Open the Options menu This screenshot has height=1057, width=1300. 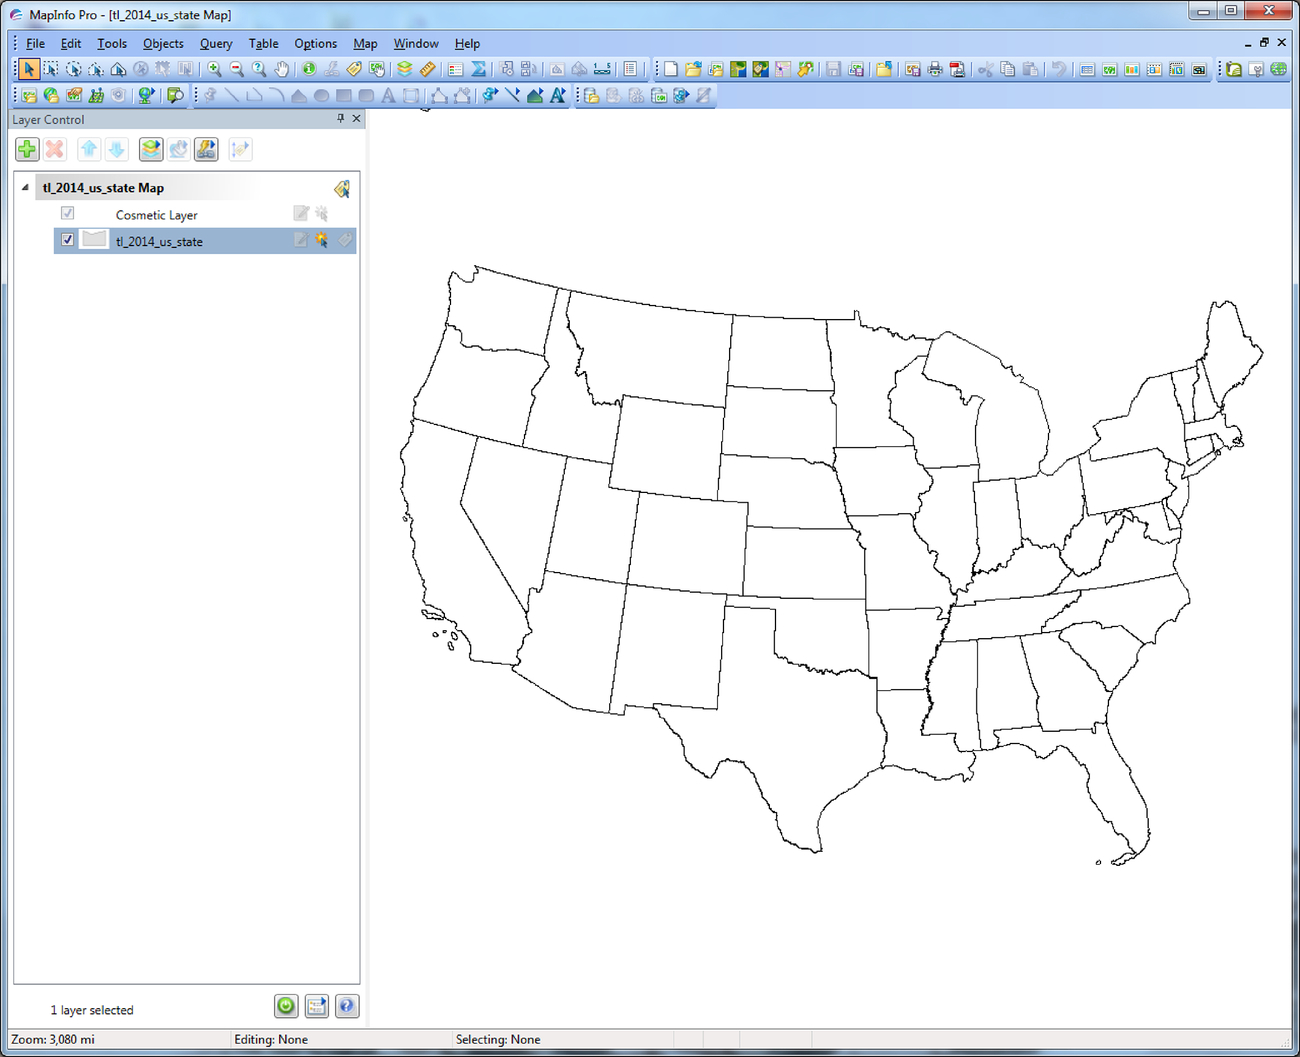coord(315,43)
